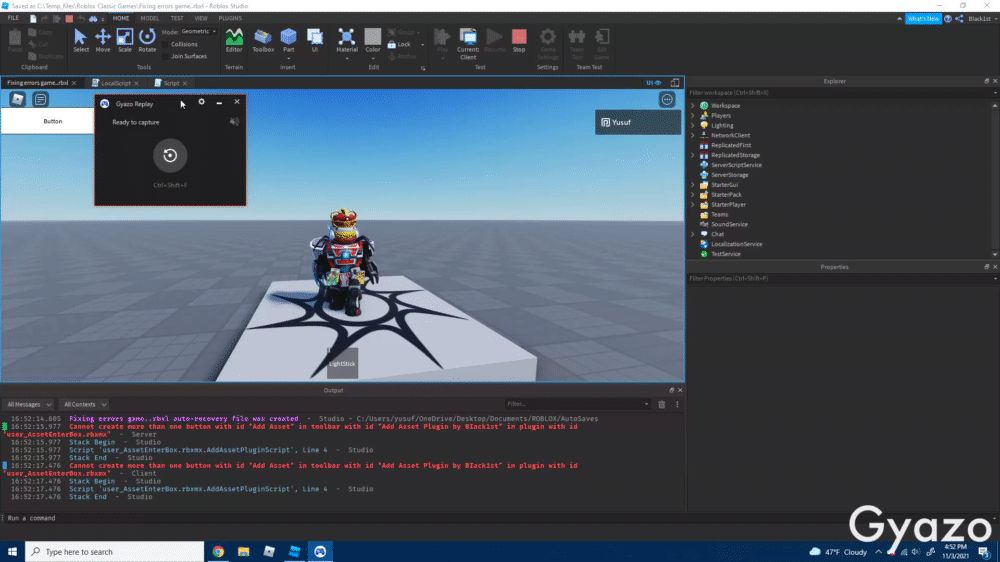Select SoundService in Explorer
1000x562 pixels.
[x=729, y=225]
